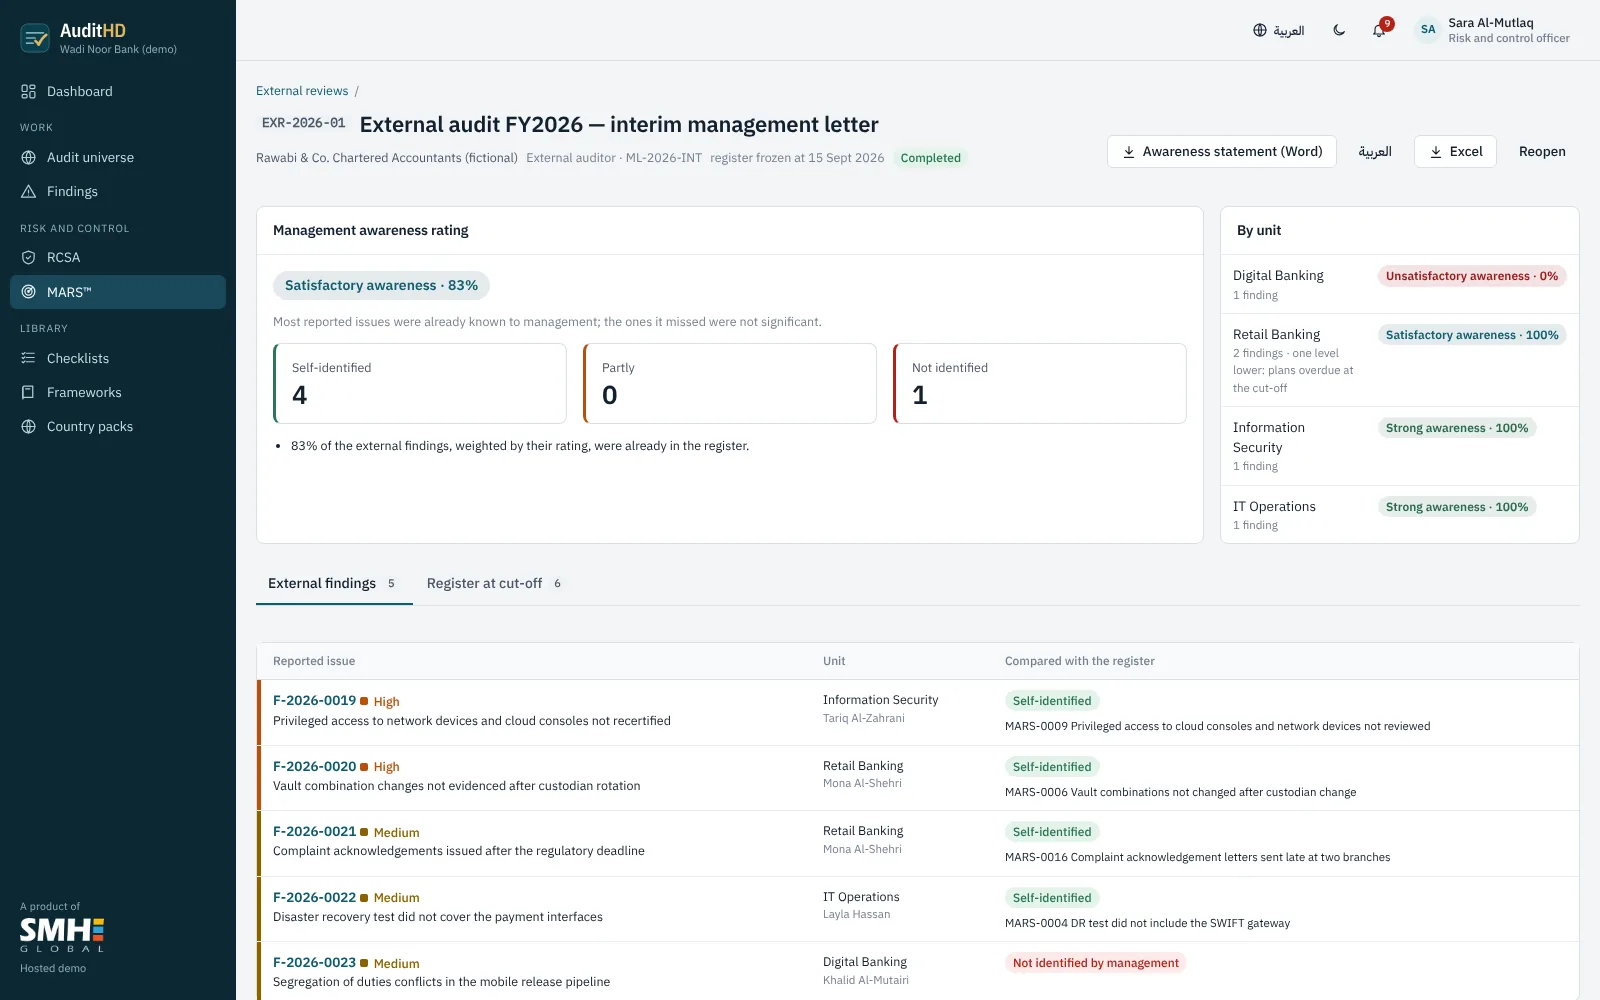Click the Not identified count card

pos(1040,384)
